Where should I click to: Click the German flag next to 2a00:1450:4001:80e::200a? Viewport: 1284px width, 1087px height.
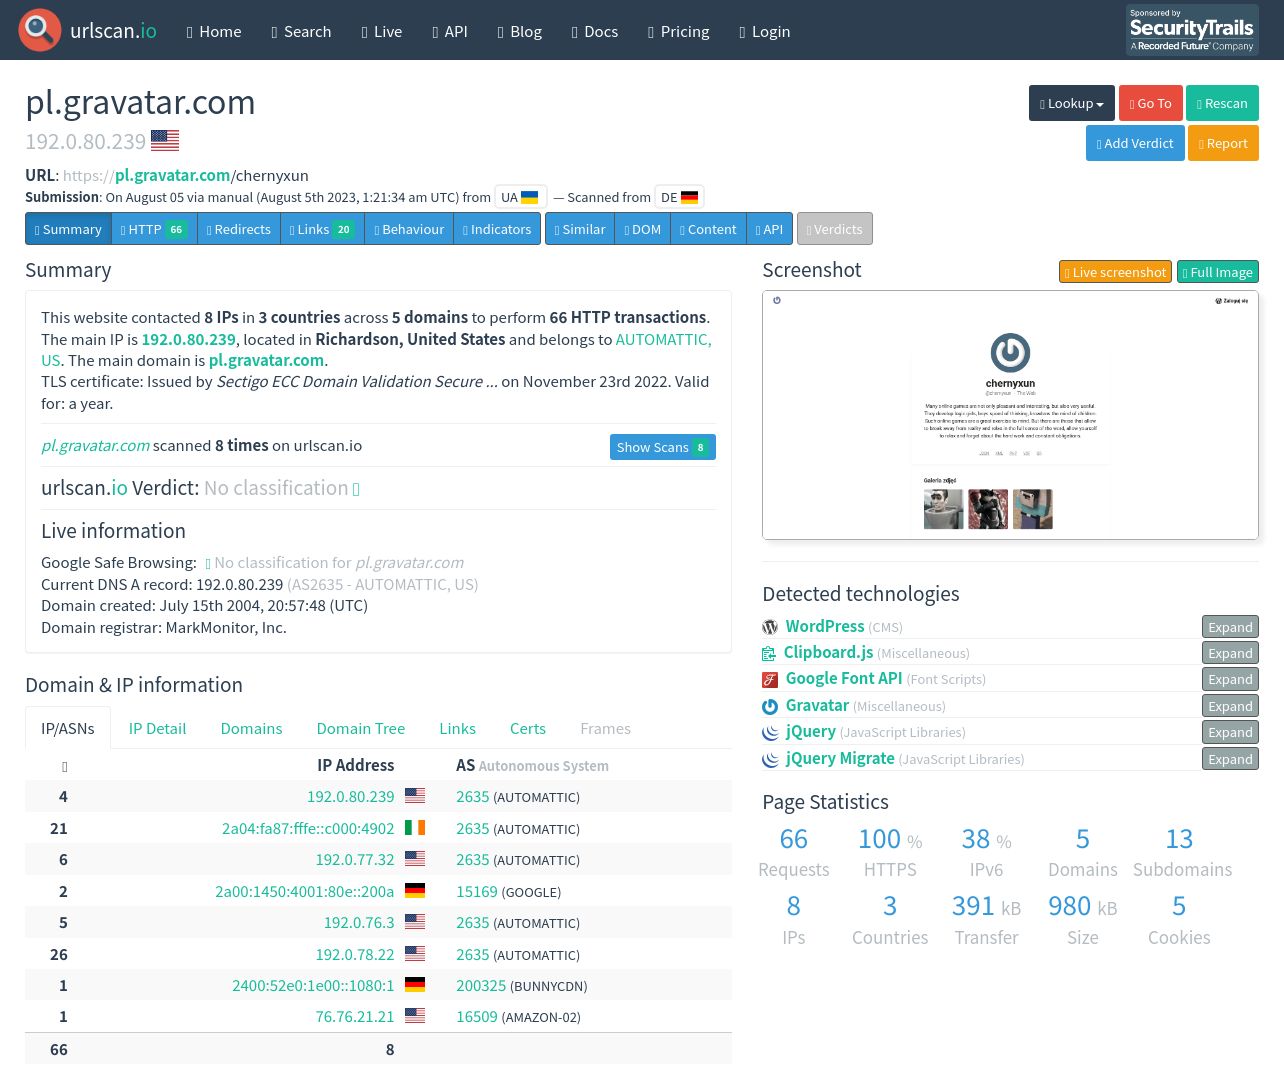415,891
